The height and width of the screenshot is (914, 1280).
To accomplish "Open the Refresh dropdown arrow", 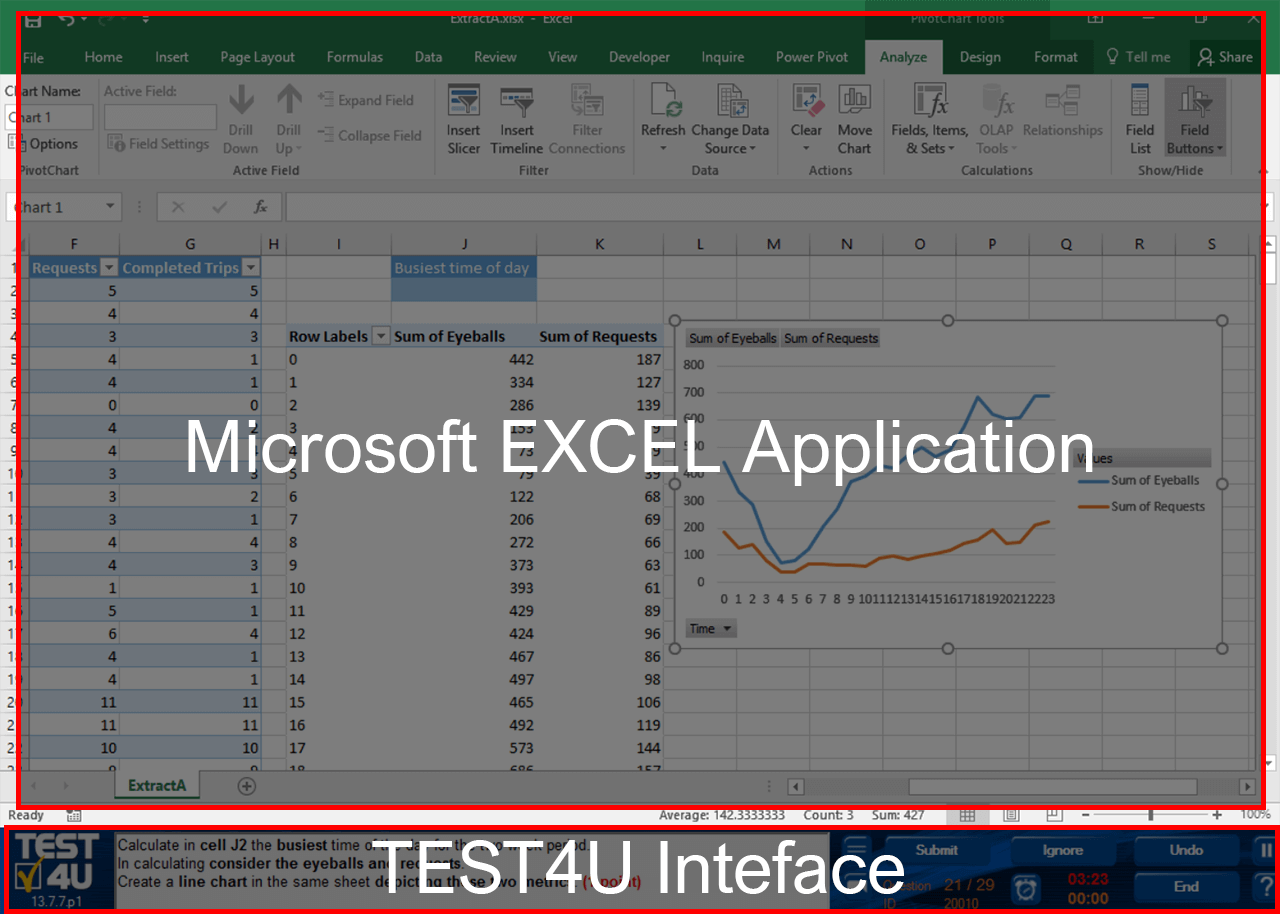I will tap(663, 149).
